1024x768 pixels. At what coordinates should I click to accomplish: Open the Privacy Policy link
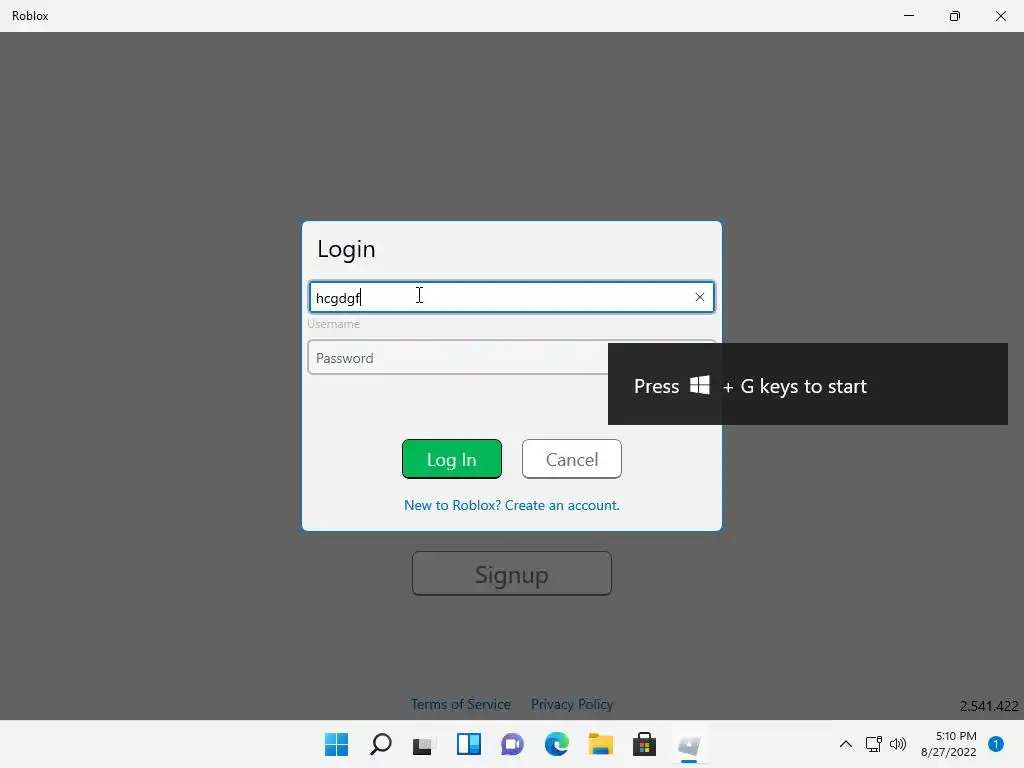click(x=571, y=704)
